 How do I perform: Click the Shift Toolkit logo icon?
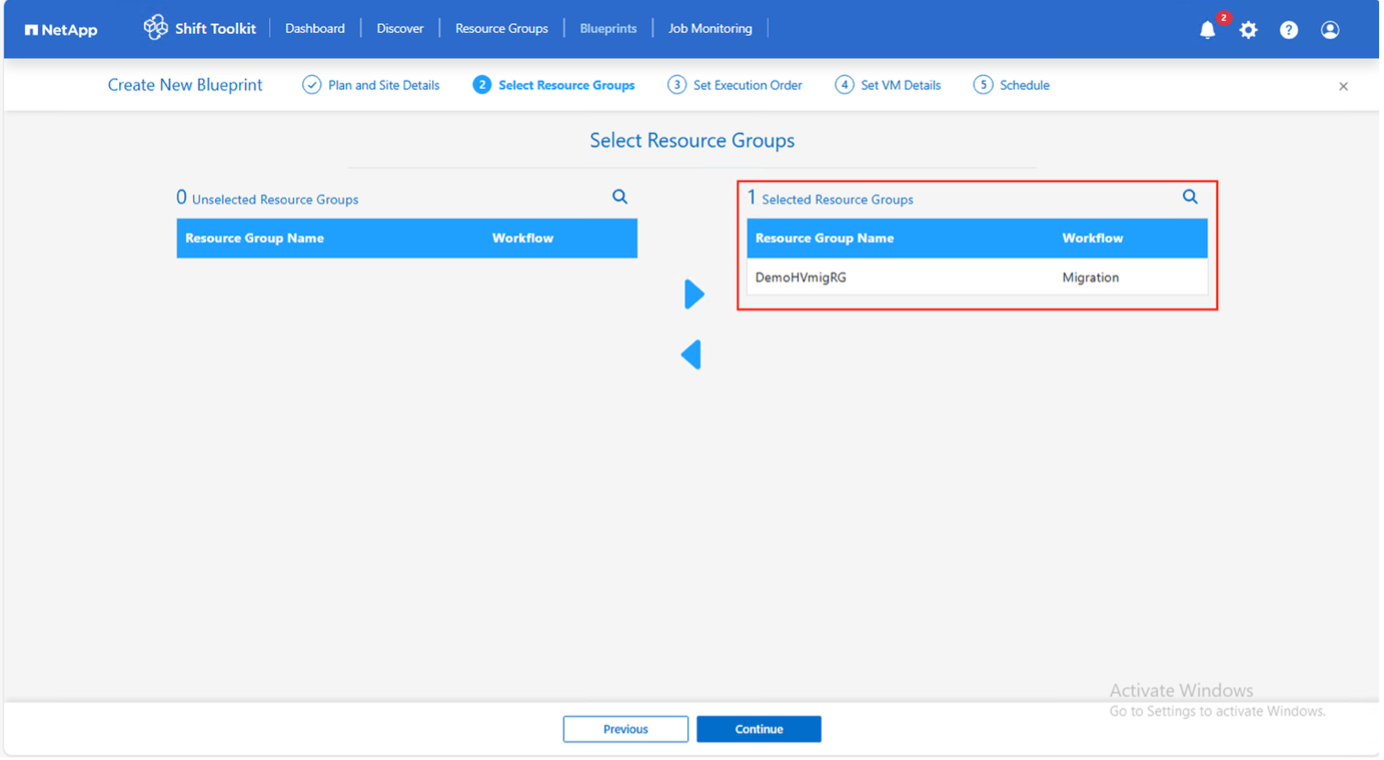click(156, 28)
